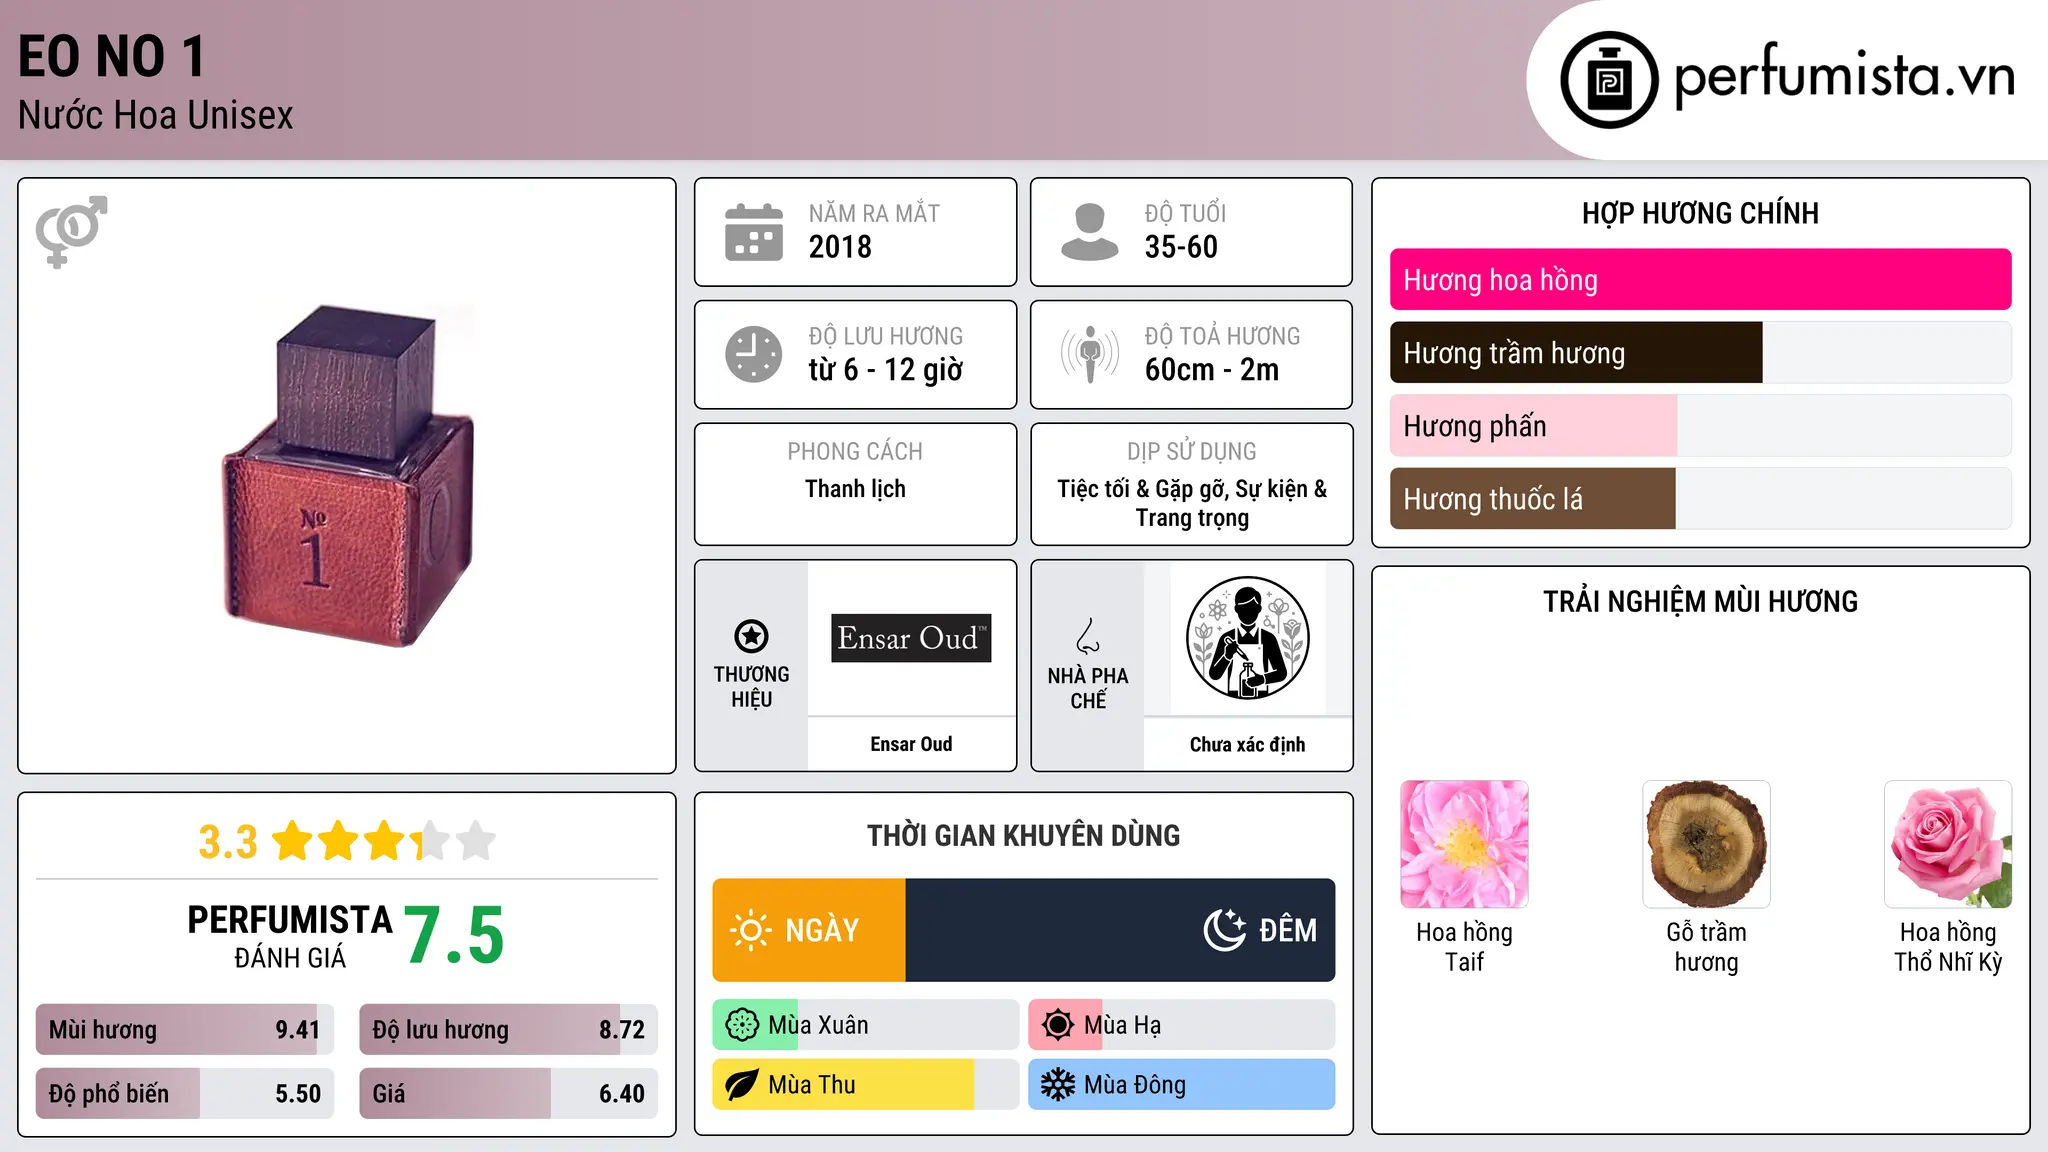
Task: Click the orange Ngày daytime segment
Action: pyautogui.click(x=809, y=930)
